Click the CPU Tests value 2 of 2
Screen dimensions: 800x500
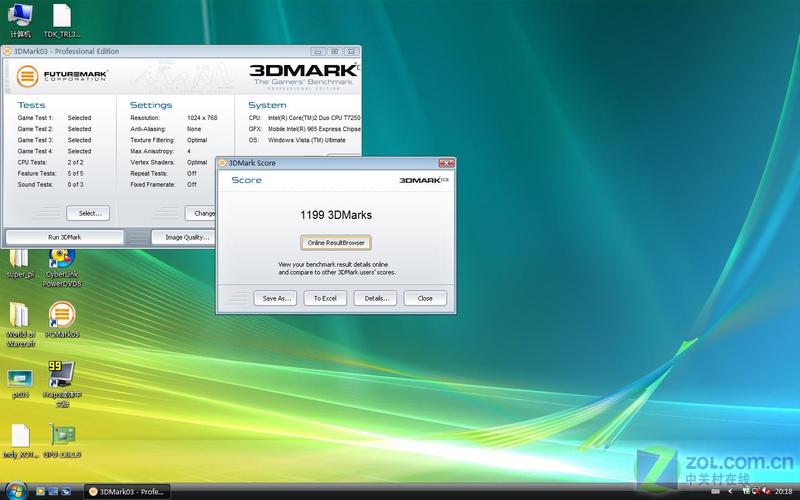76,162
